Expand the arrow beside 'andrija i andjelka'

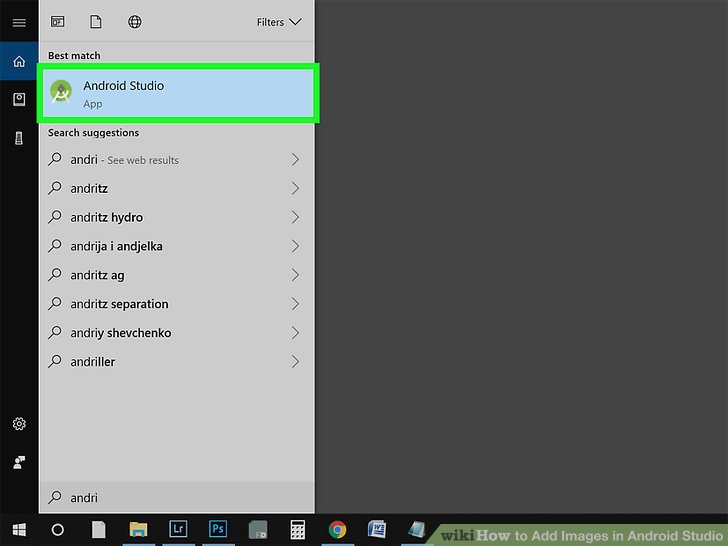tap(295, 246)
